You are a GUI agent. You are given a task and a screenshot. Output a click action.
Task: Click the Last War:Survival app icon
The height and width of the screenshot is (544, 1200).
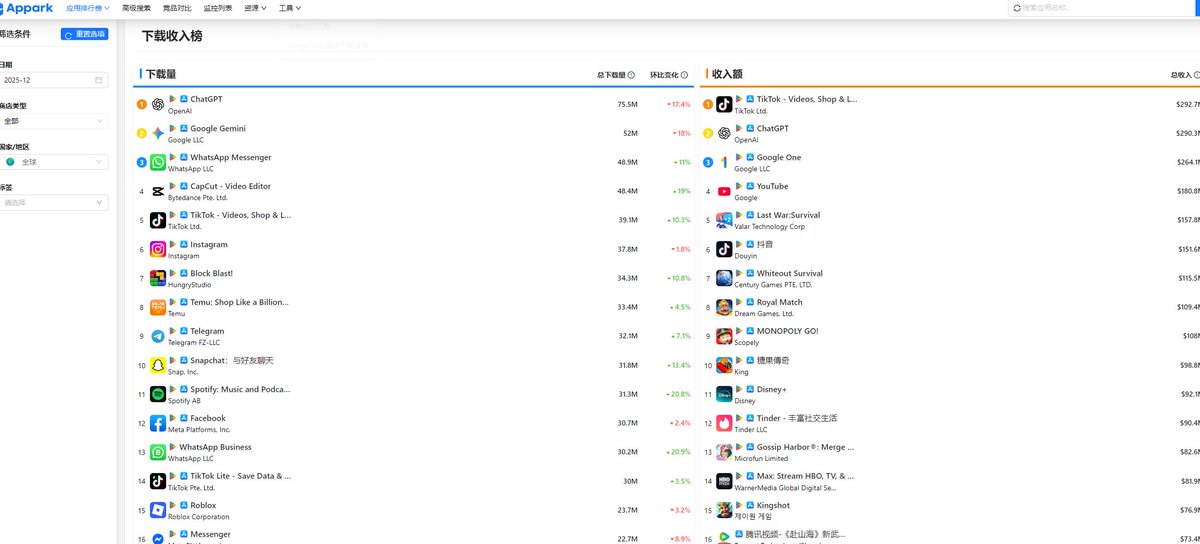724,221
